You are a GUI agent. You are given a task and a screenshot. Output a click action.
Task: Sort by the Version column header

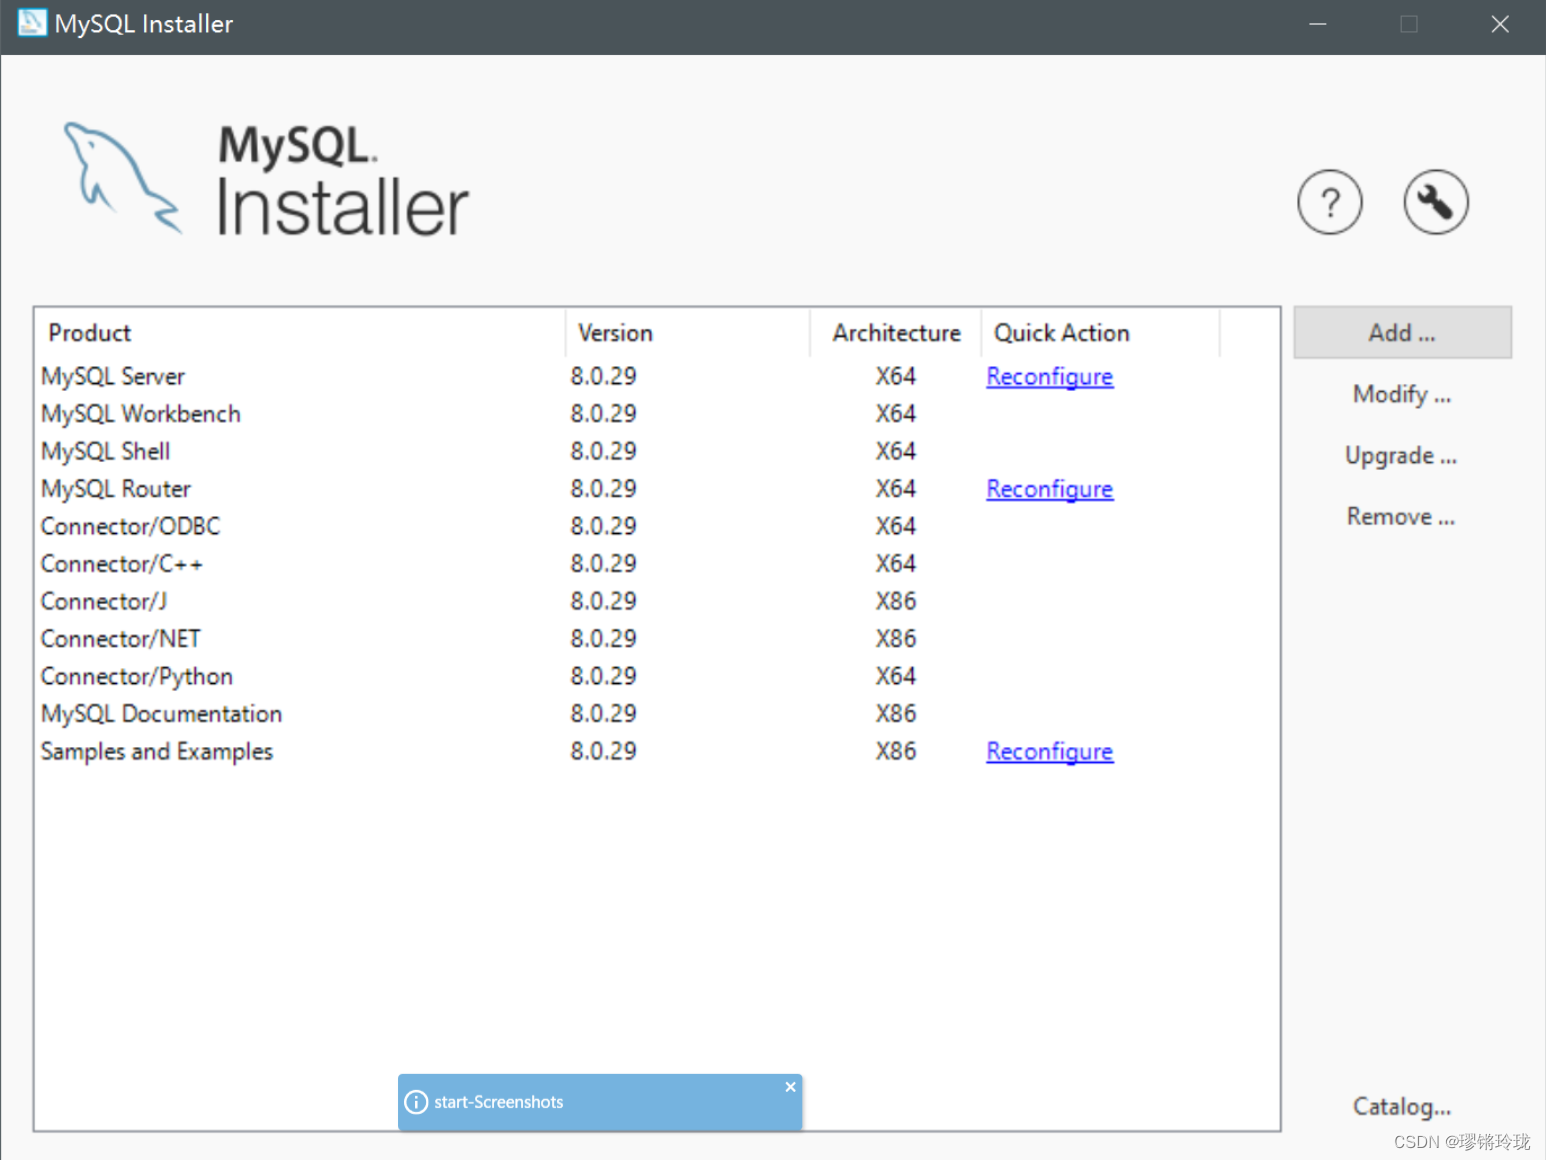(688, 333)
